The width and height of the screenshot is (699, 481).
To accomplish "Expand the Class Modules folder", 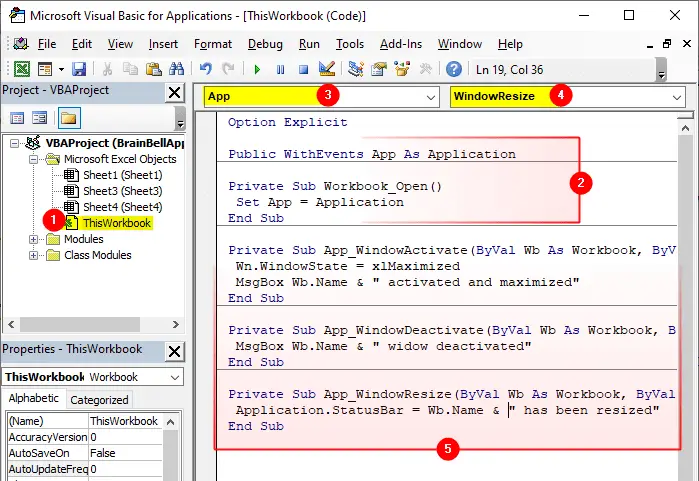I will click(x=33, y=255).
